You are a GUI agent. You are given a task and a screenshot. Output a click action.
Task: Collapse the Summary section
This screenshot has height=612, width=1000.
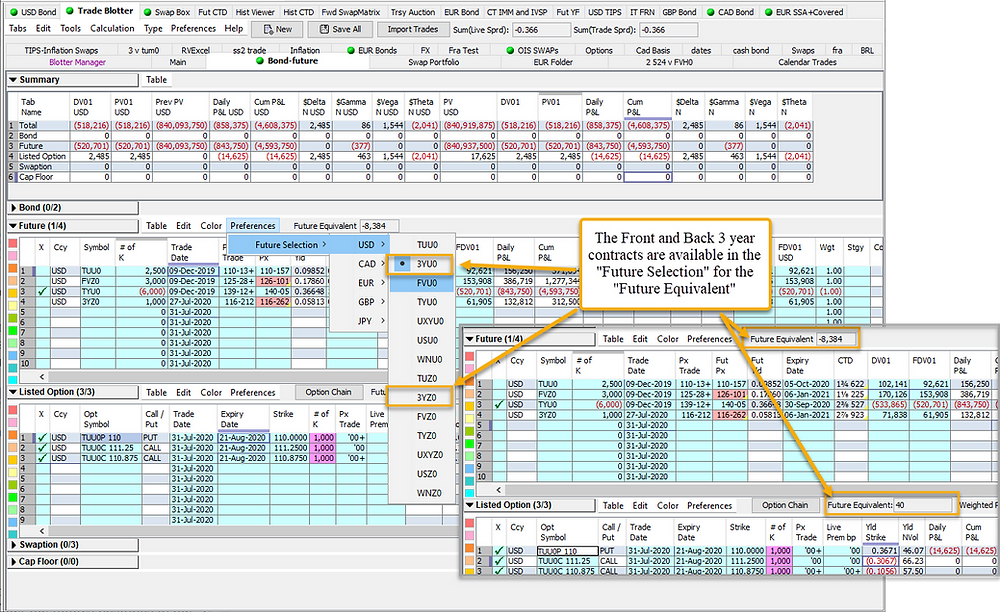tap(13, 80)
